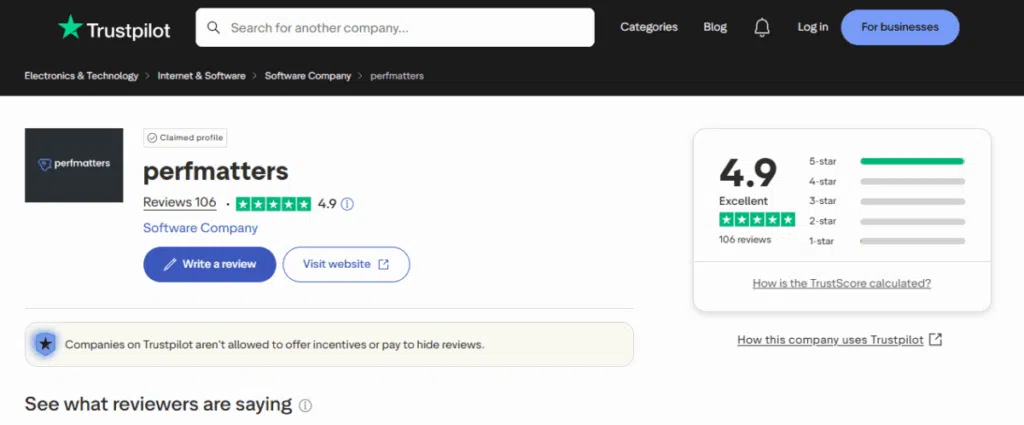Click the Visit website button
Image resolution: width=1024 pixels, height=425 pixels.
pos(346,264)
